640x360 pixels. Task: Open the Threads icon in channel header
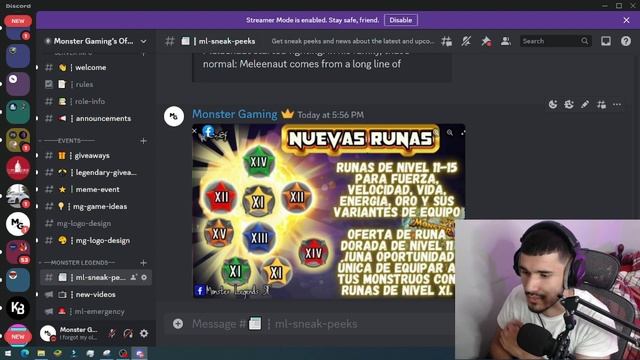click(447, 41)
